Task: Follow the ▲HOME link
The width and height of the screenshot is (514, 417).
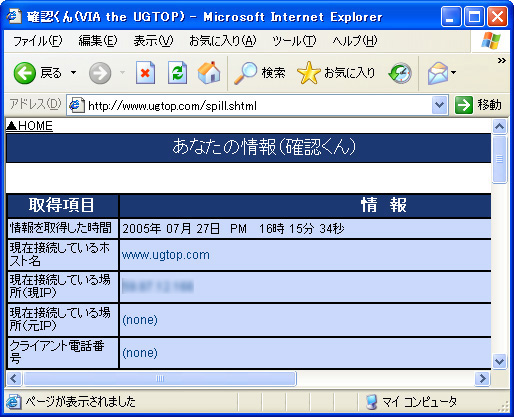Action: point(29,126)
